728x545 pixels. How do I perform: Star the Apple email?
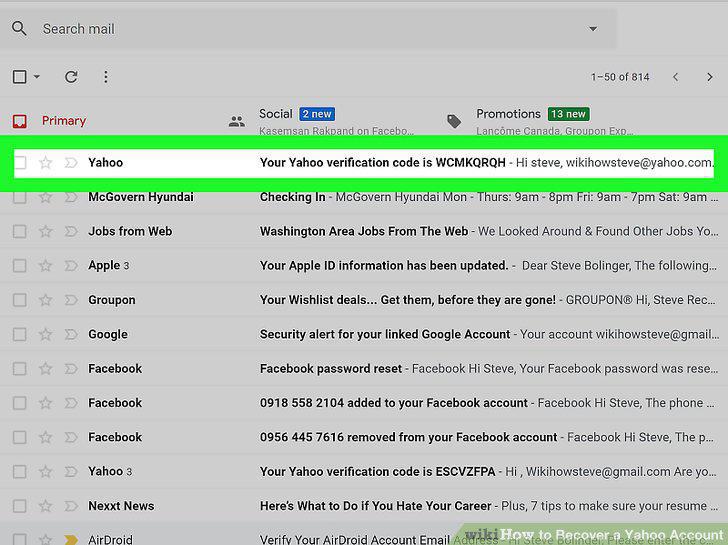pos(45,266)
